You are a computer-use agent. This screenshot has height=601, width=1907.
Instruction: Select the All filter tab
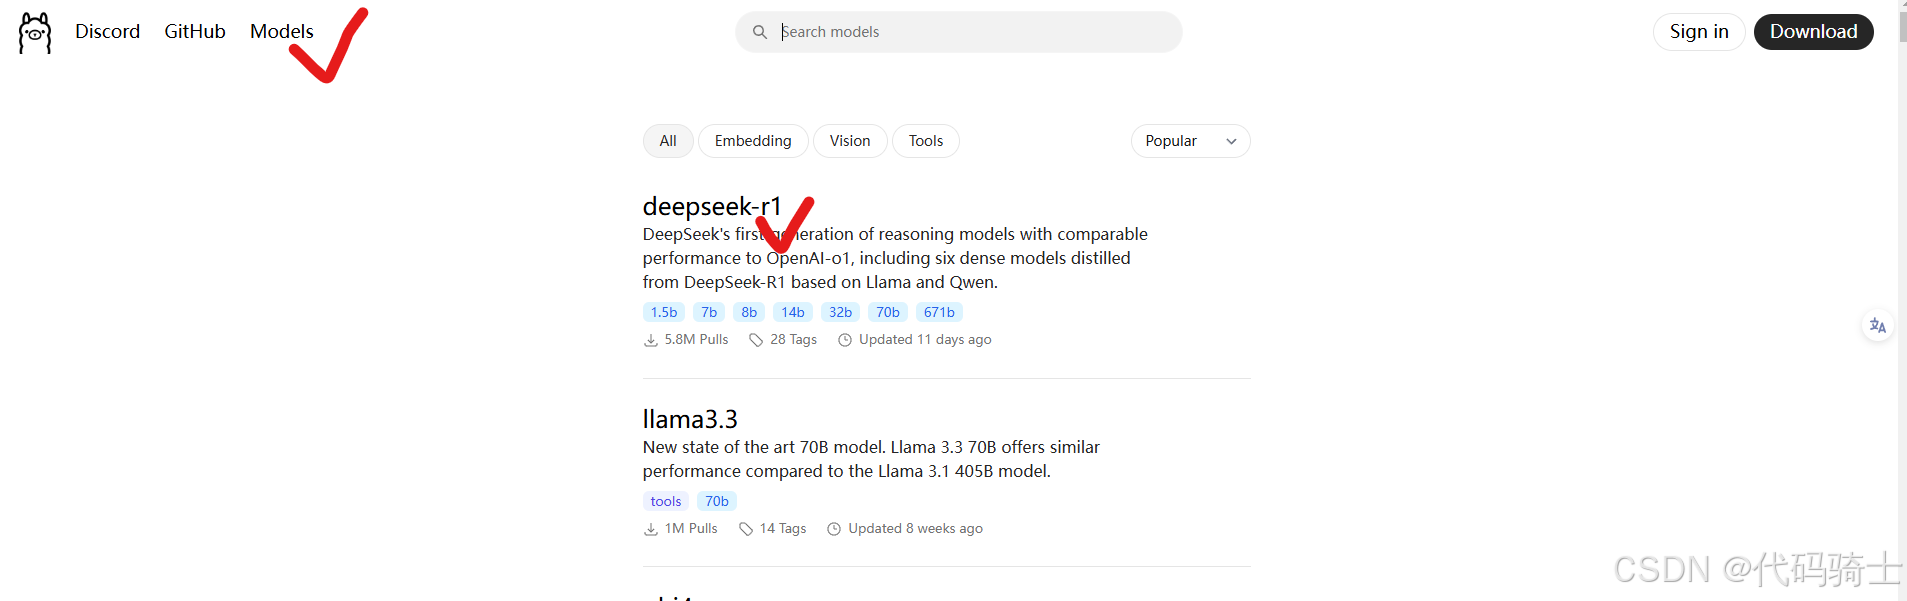[x=668, y=141]
